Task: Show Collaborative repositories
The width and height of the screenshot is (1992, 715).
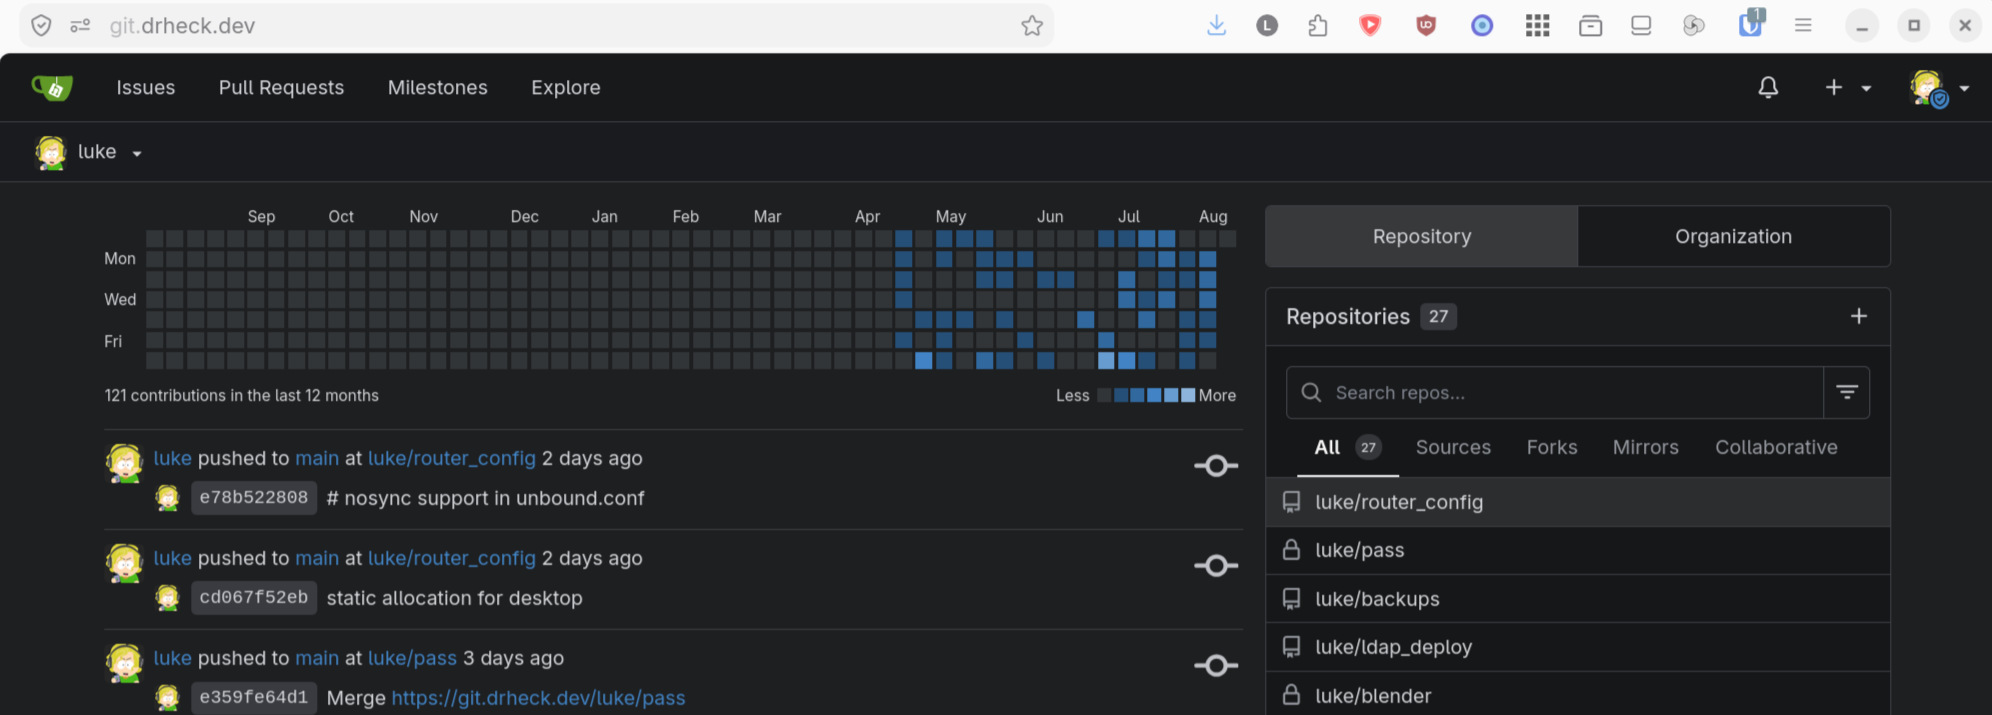Action: click(x=1776, y=448)
